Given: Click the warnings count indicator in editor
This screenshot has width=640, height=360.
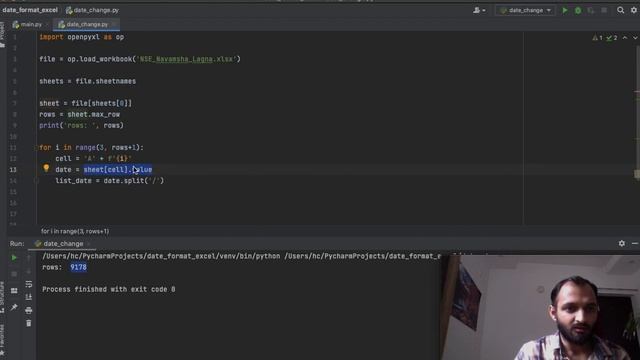Looking at the screenshot, I should pos(598,38).
